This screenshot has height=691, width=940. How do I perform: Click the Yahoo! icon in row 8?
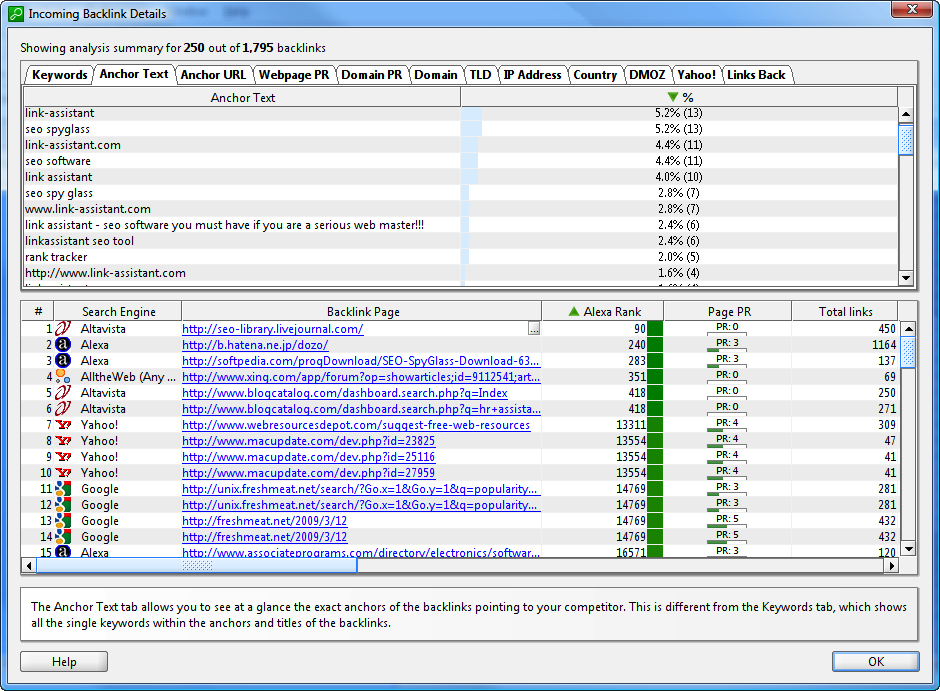[63, 440]
